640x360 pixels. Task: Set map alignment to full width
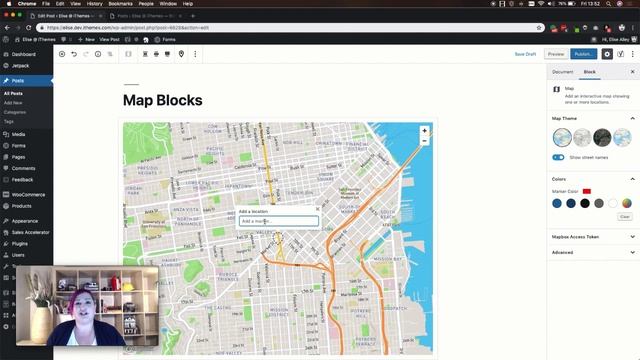click(x=167, y=54)
